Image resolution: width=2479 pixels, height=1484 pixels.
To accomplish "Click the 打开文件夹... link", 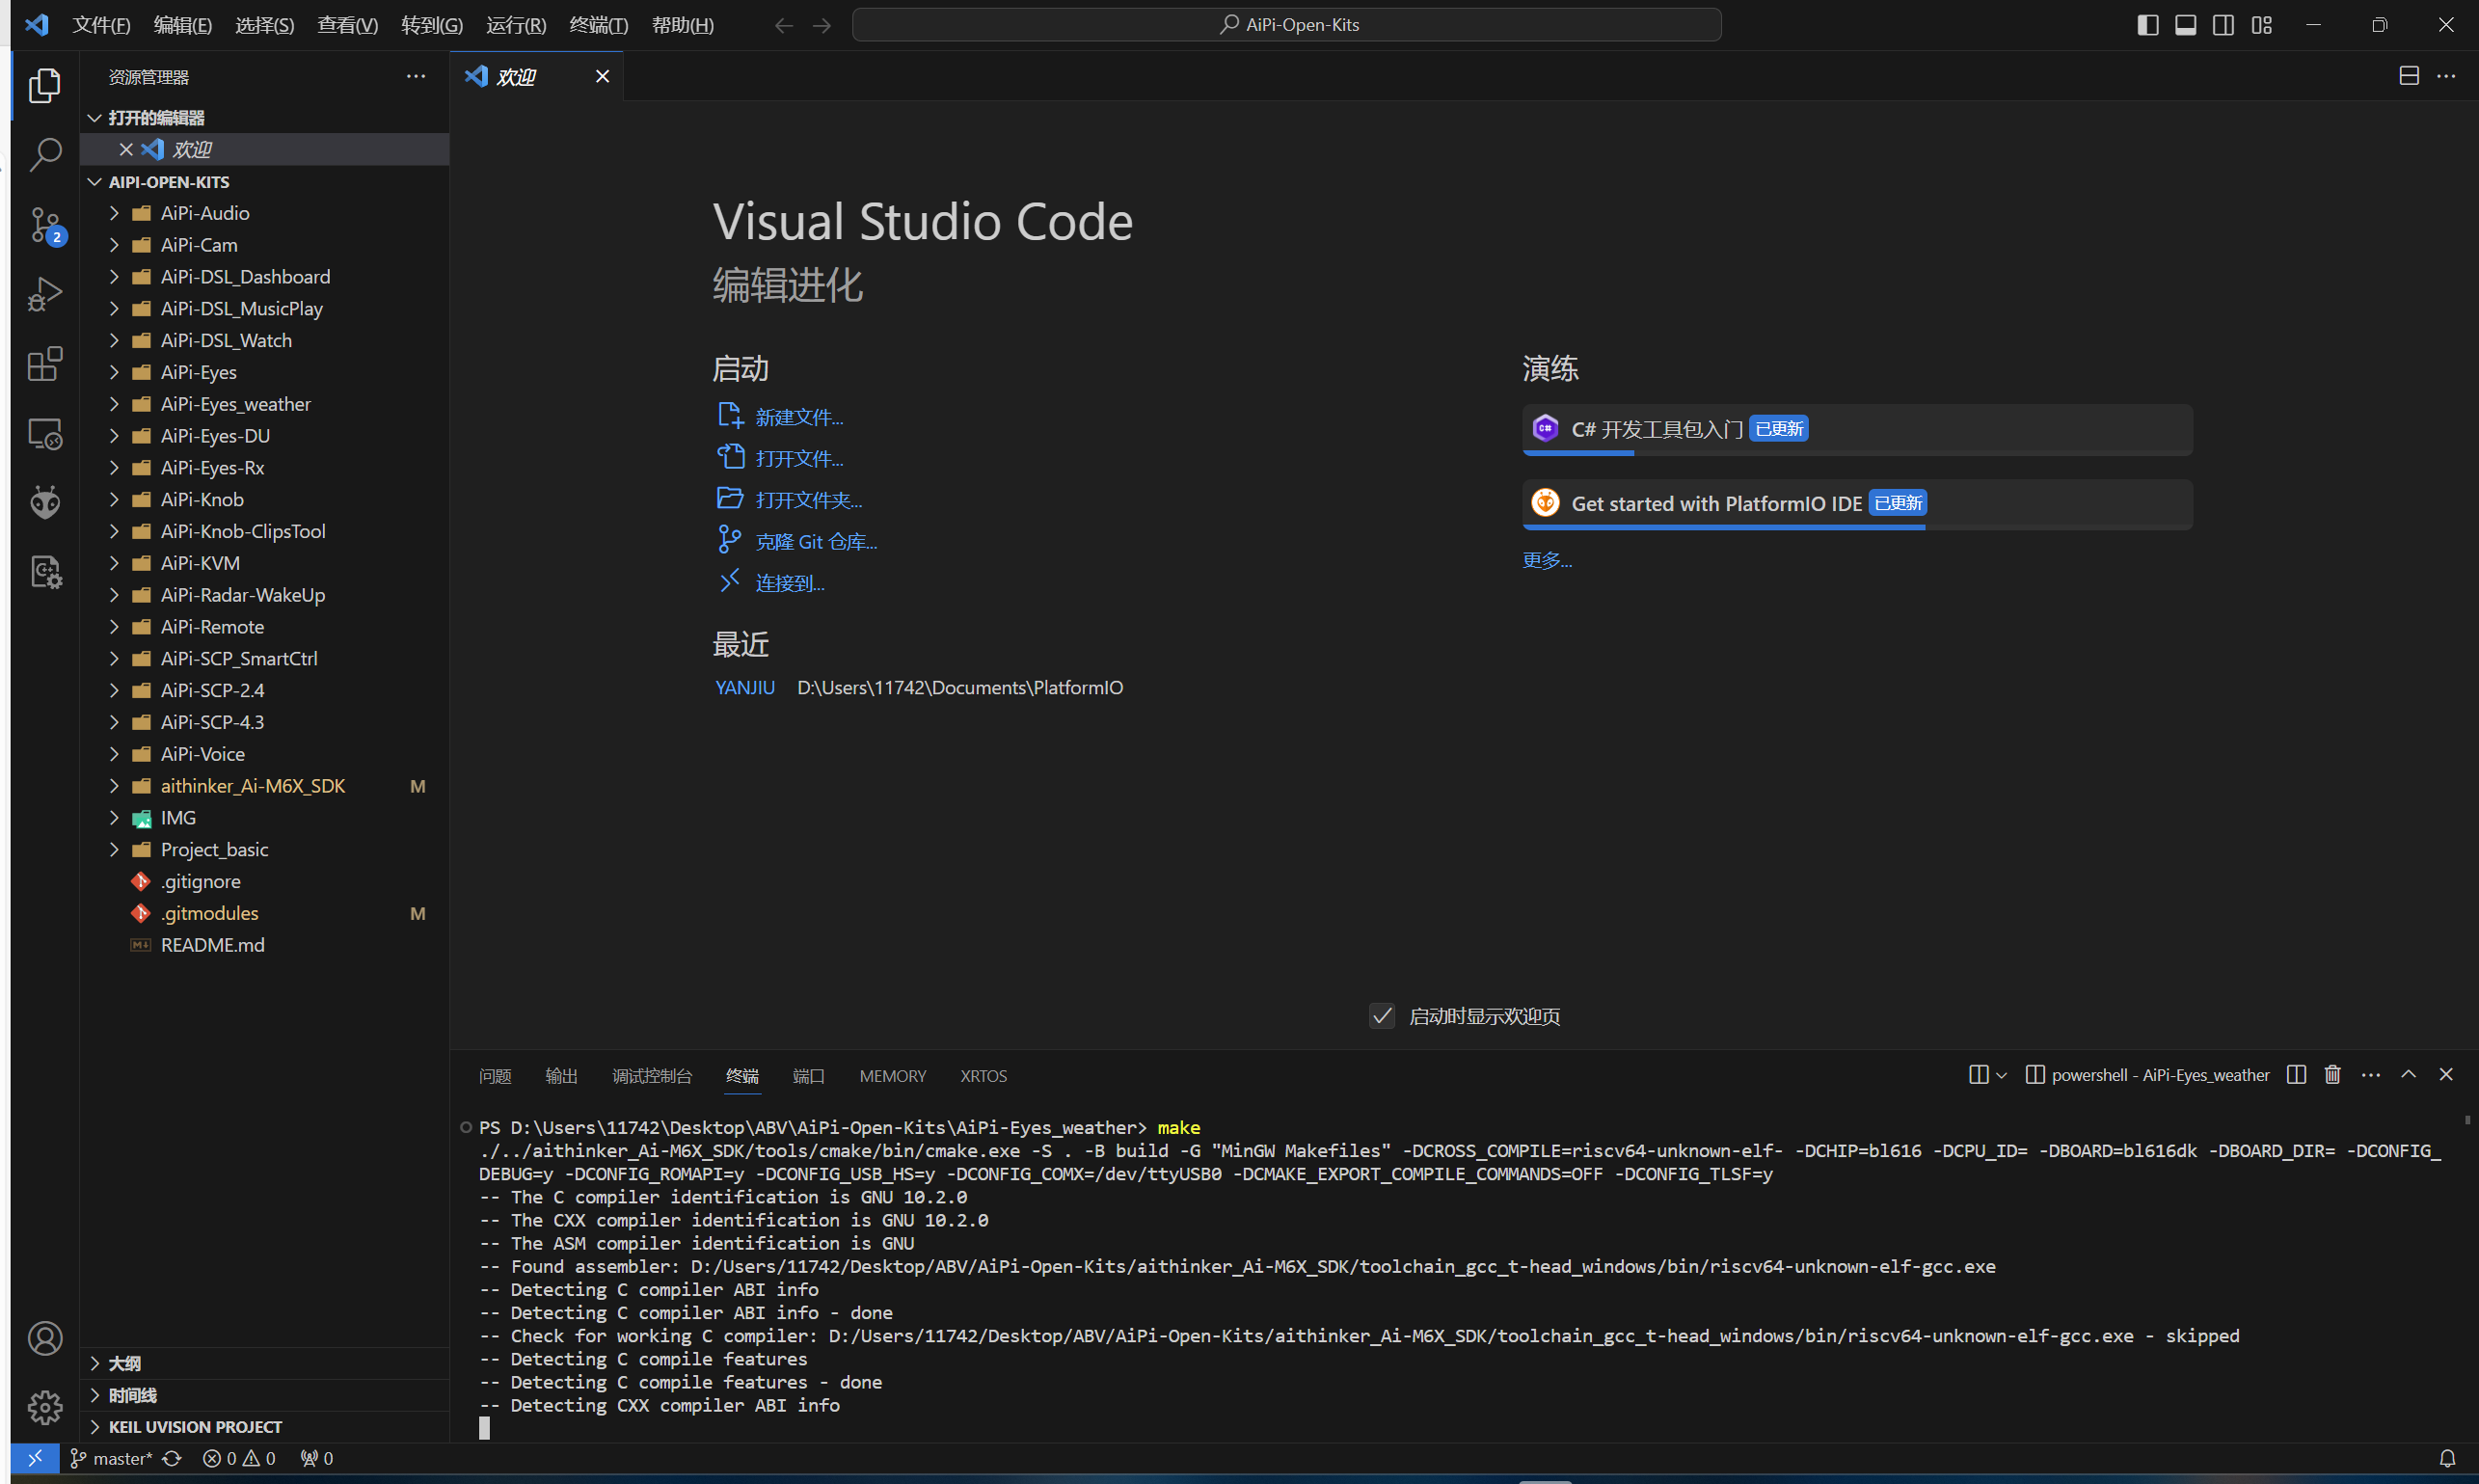I will click(x=808, y=500).
